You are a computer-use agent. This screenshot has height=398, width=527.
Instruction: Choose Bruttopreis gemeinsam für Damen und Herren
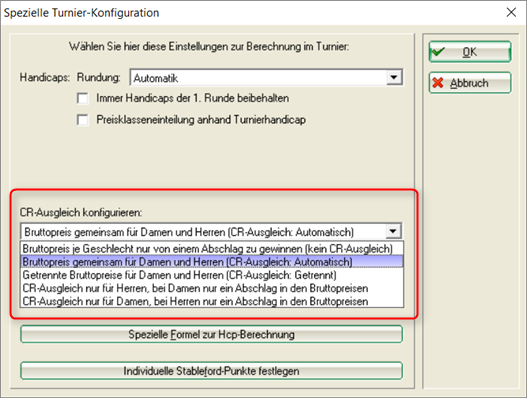212,262
